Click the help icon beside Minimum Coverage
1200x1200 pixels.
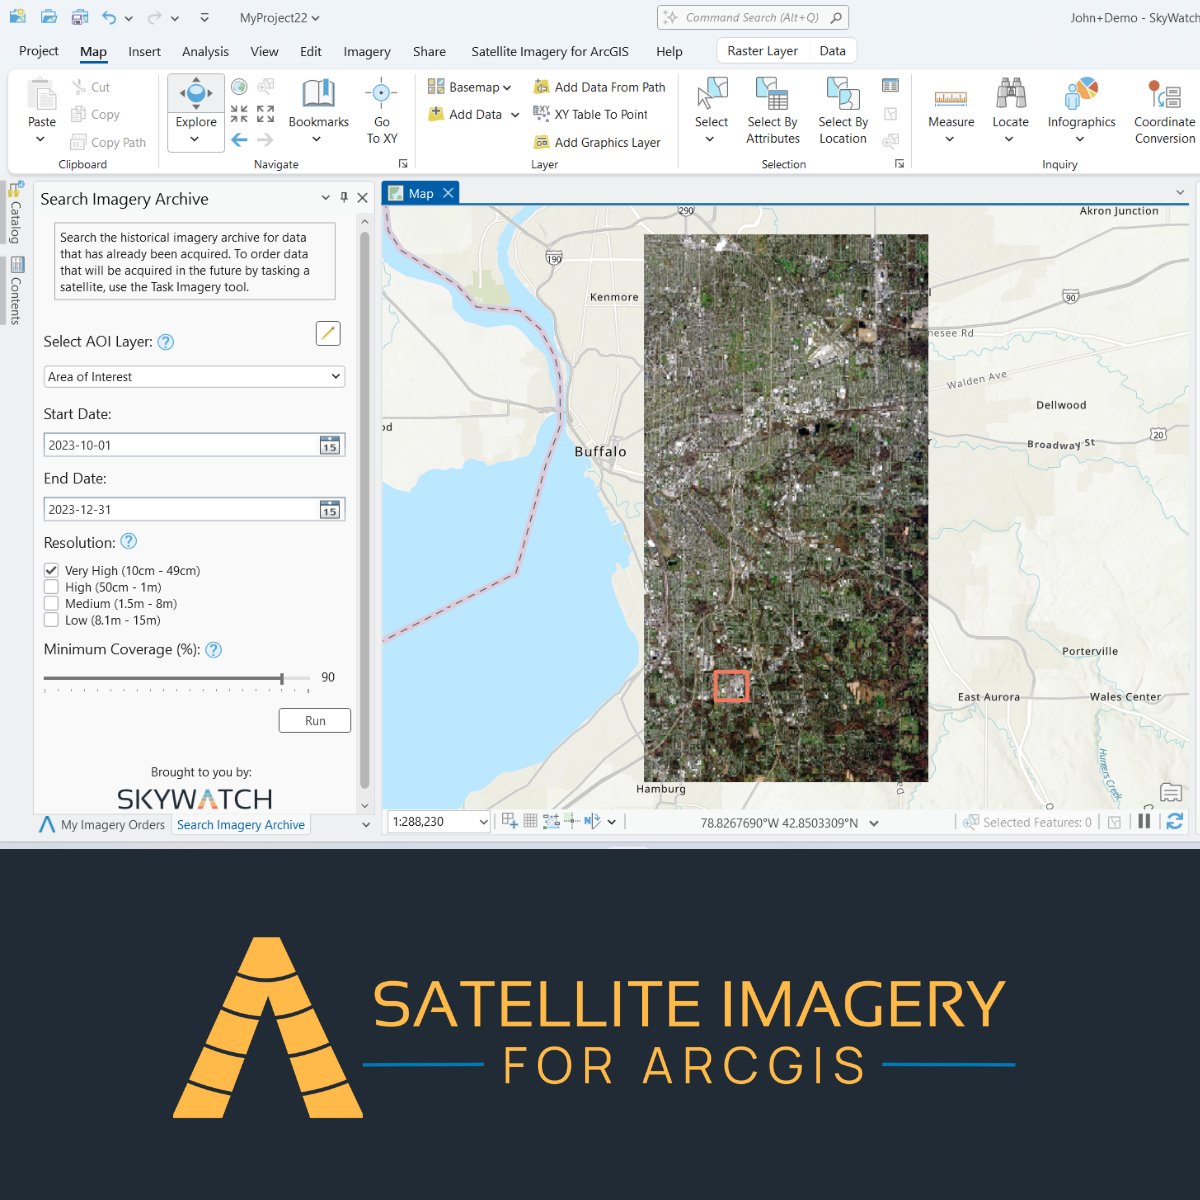click(213, 650)
